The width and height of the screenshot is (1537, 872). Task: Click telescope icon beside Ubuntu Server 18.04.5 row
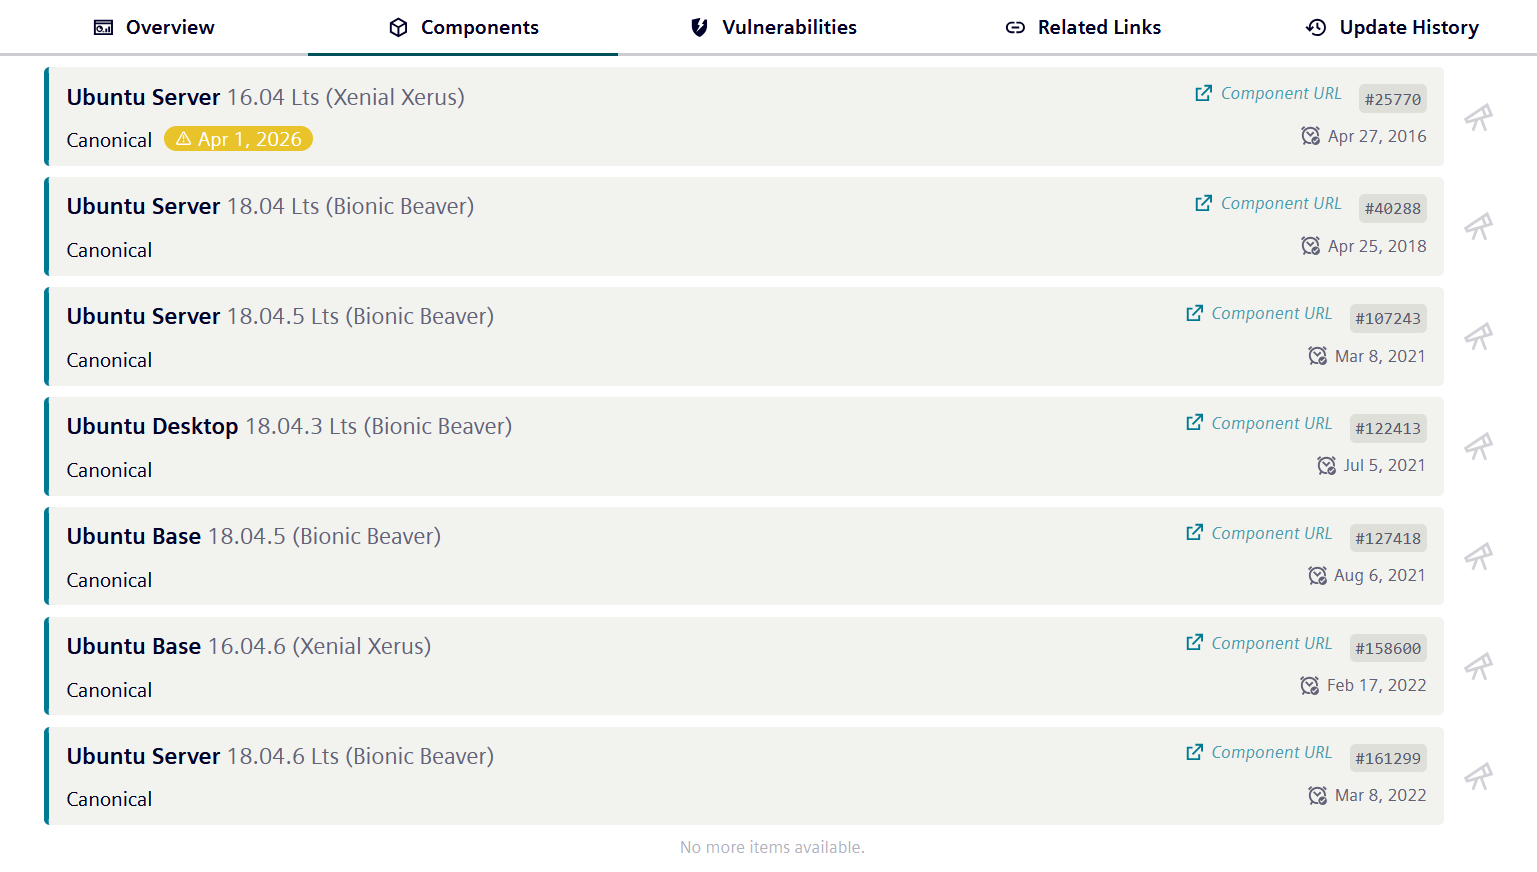tap(1478, 336)
